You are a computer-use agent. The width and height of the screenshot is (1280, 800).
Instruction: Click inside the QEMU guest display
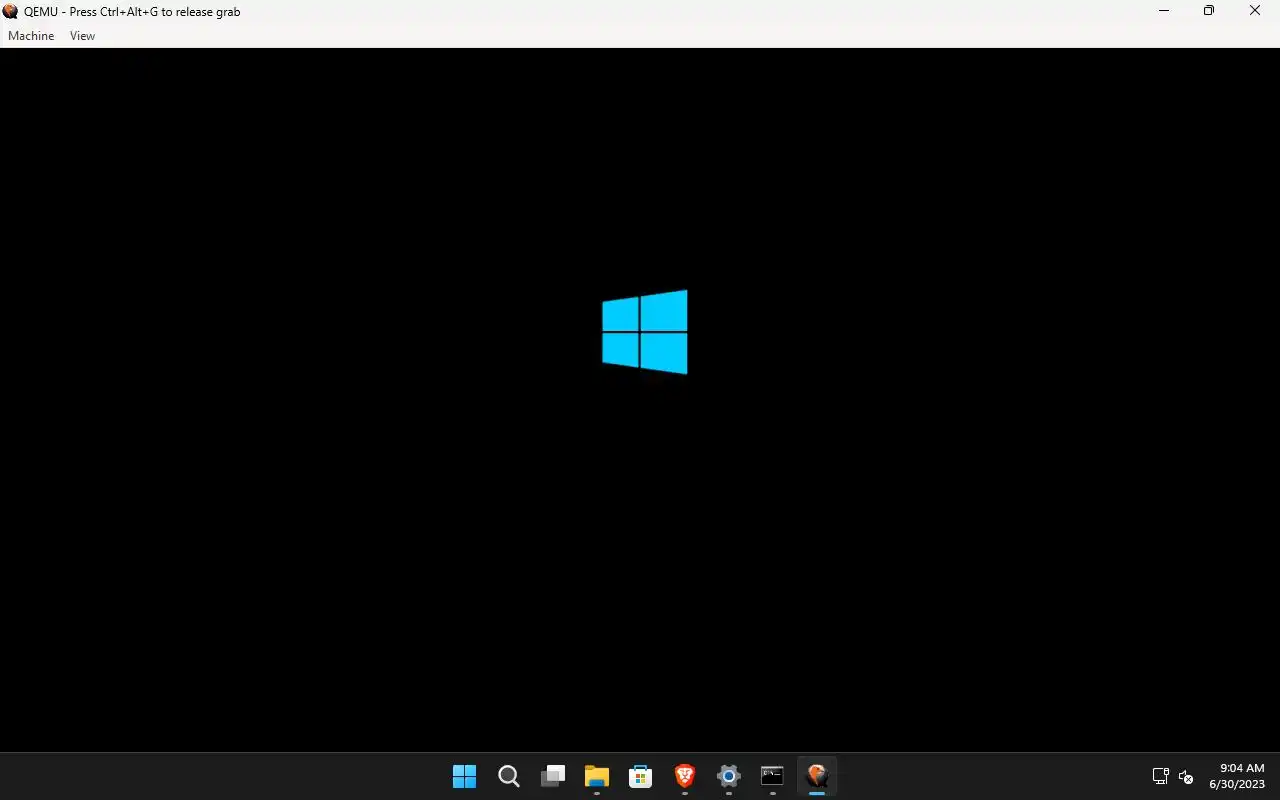640,400
